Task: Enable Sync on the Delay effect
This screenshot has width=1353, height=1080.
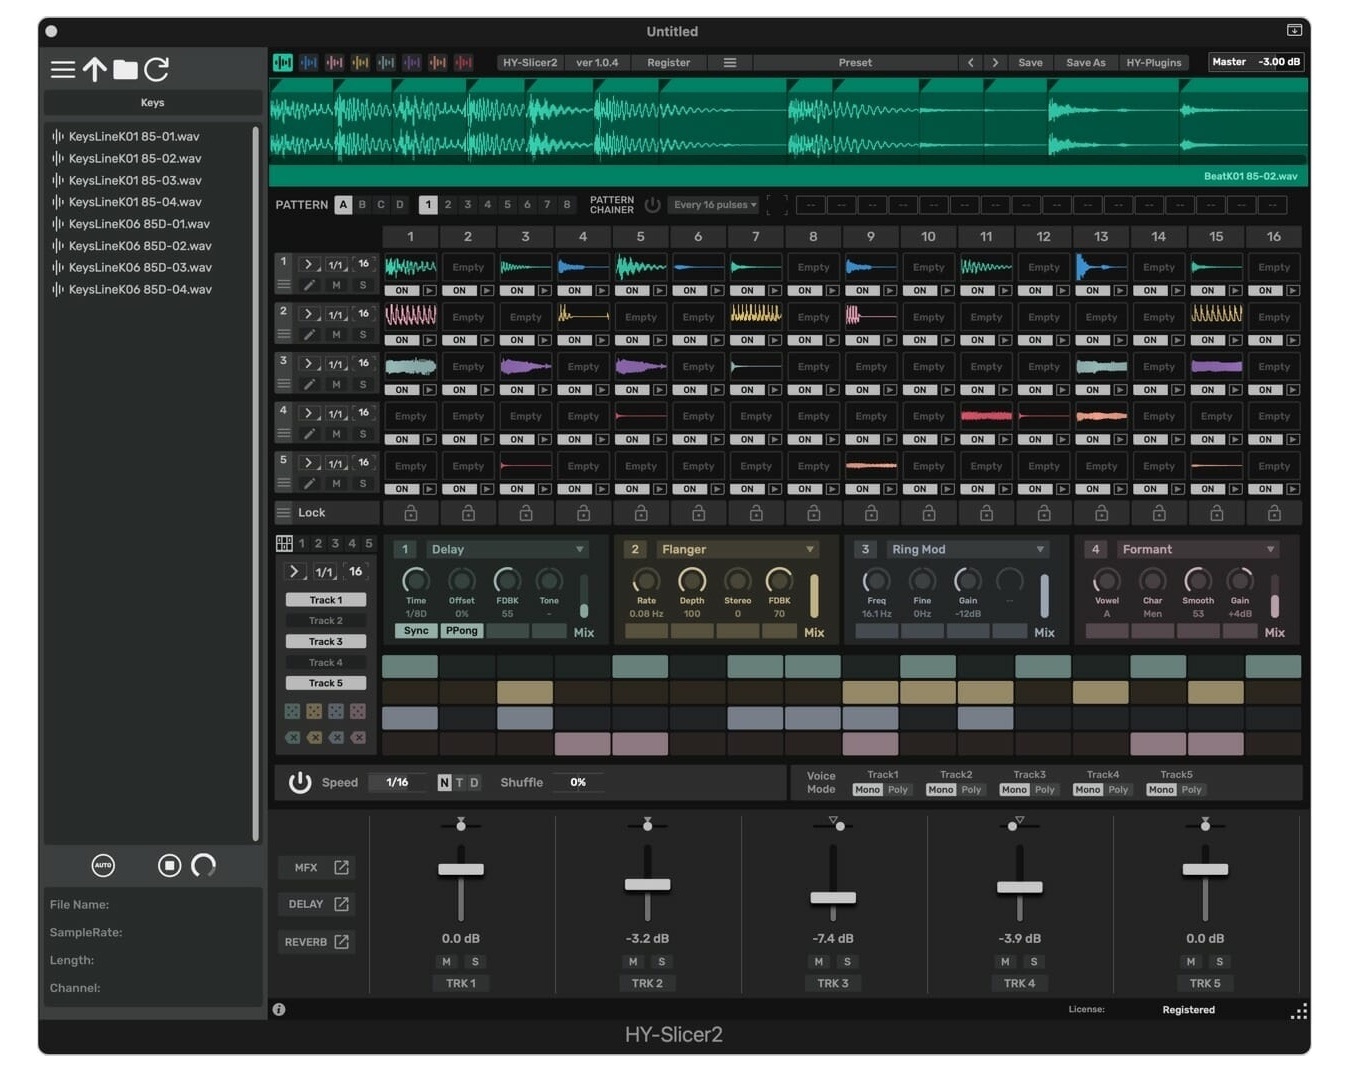Action: coord(415,630)
